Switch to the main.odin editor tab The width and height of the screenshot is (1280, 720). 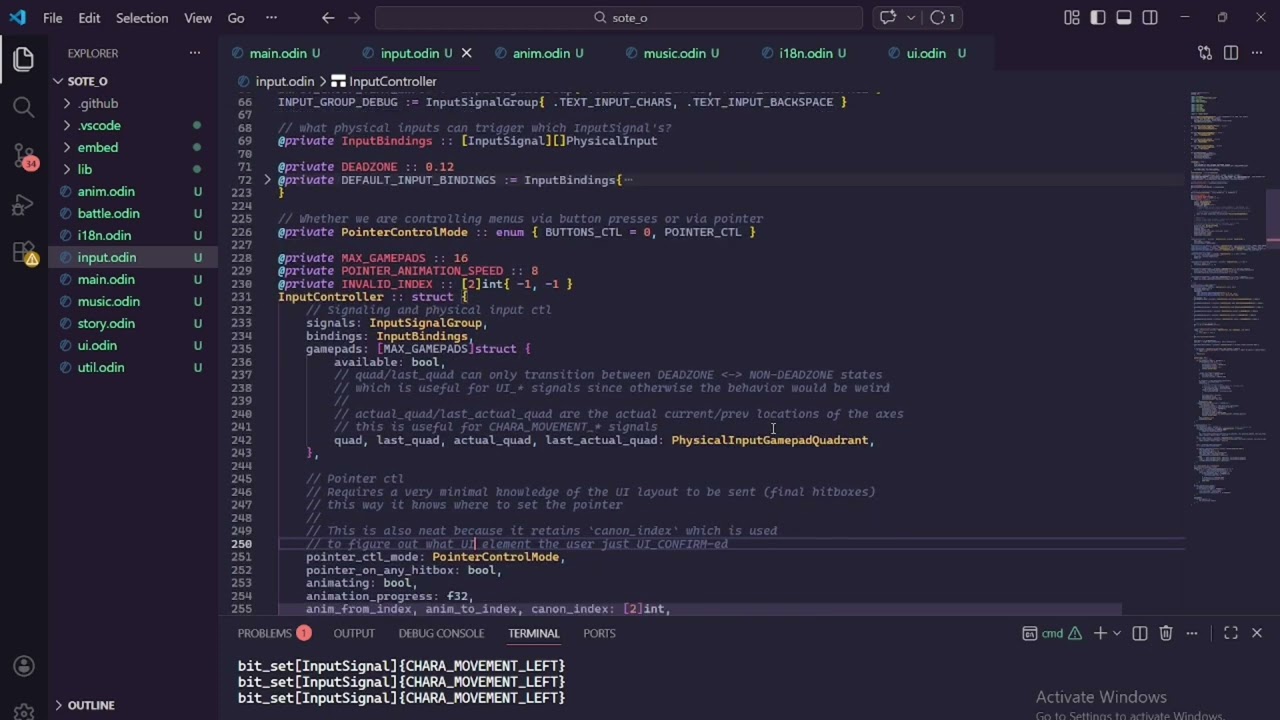[278, 53]
